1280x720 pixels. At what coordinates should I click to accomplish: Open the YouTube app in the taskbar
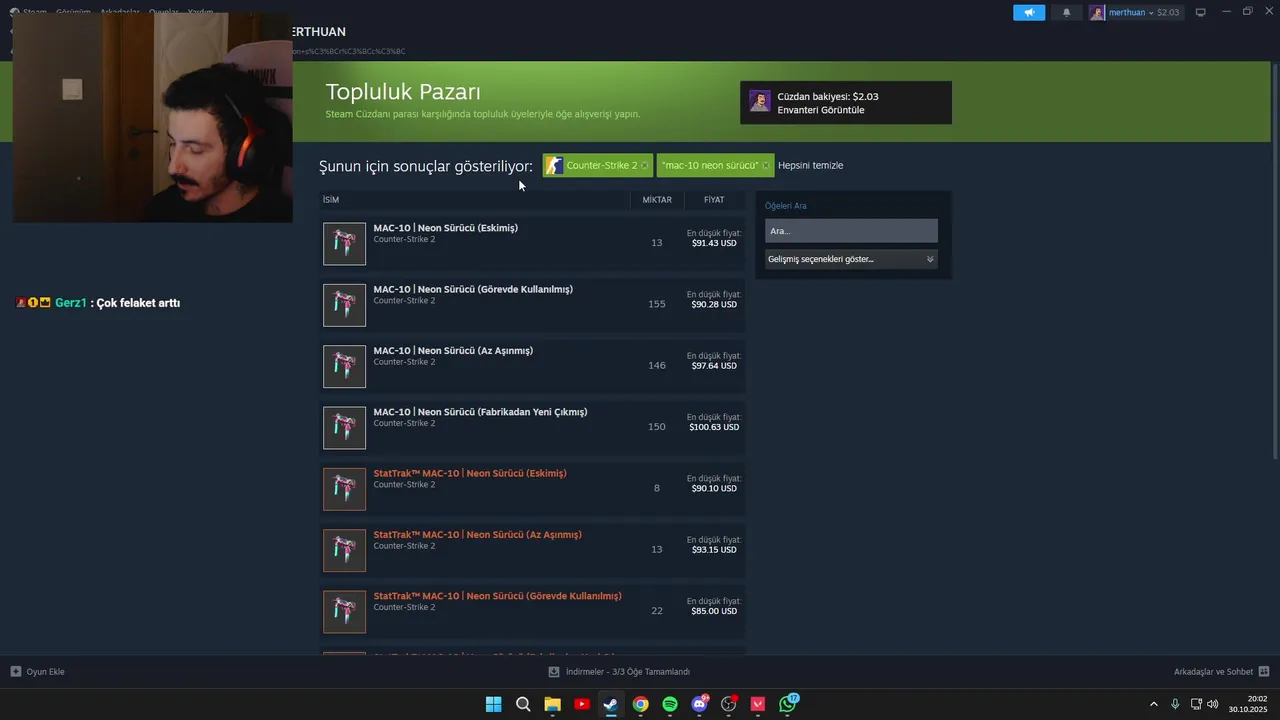(x=582, y=704)
